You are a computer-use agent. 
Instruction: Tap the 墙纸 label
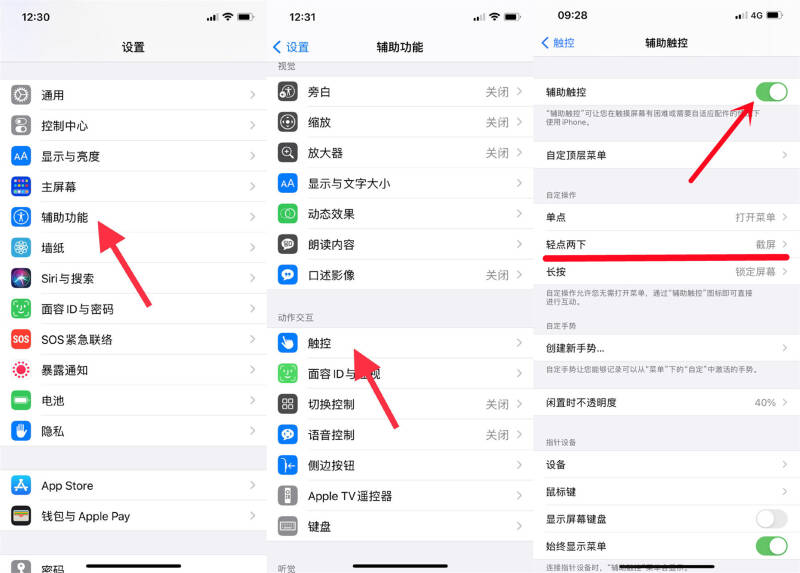53,248
